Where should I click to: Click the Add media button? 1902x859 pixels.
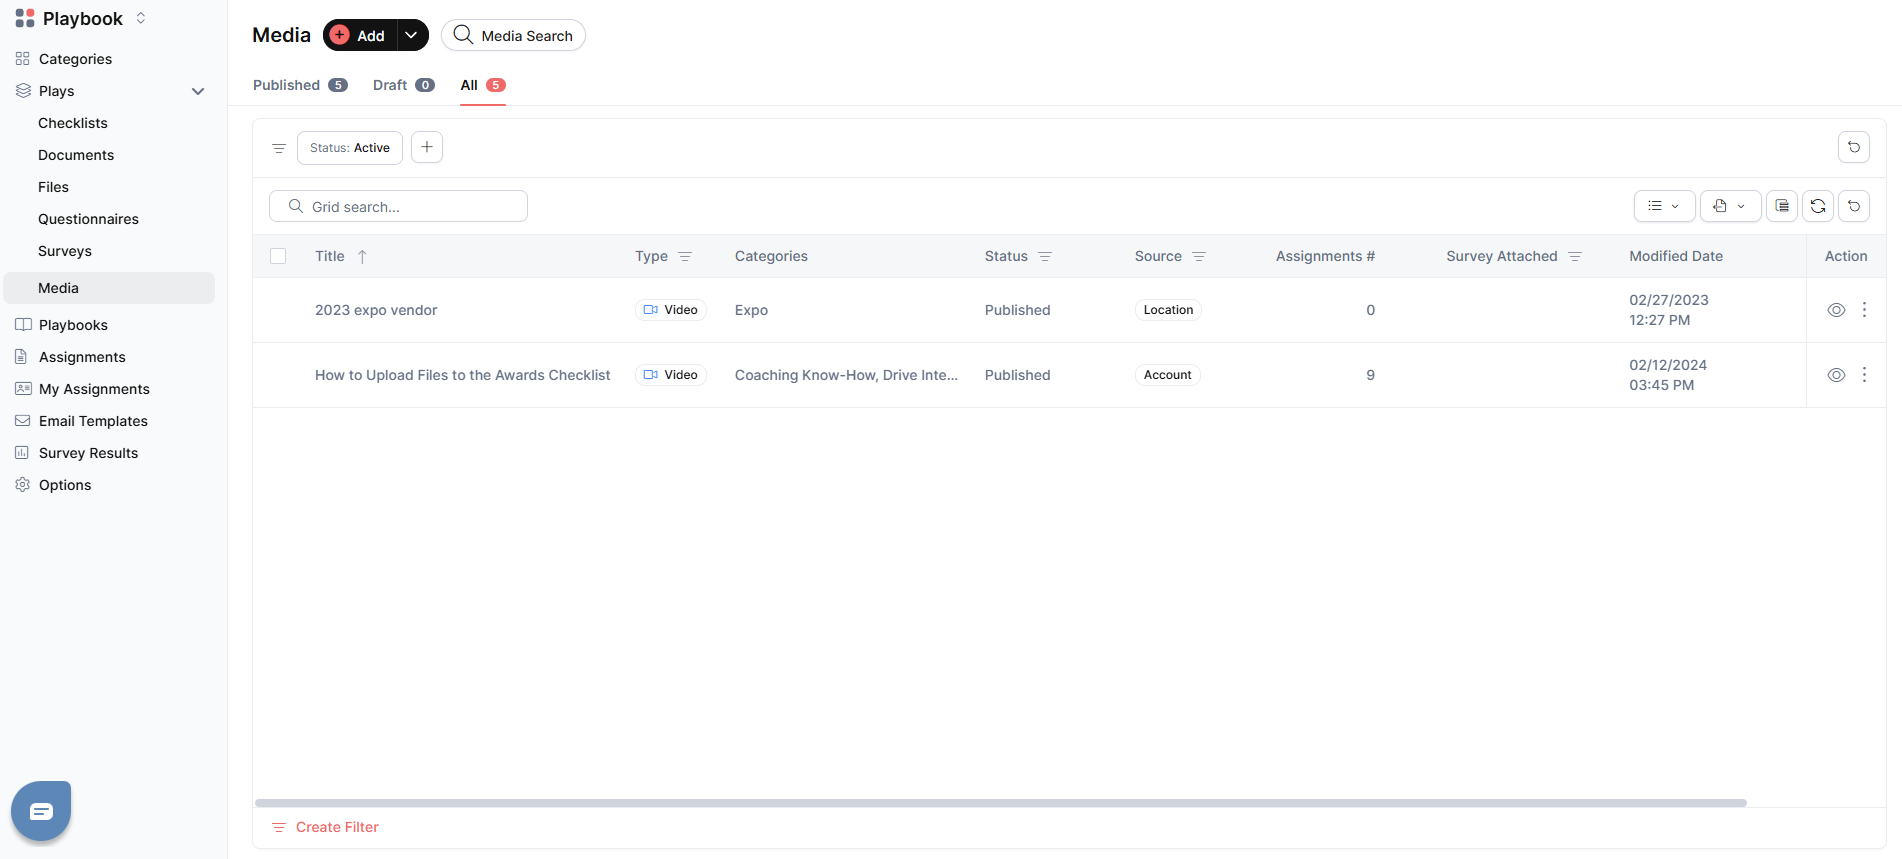361,35
